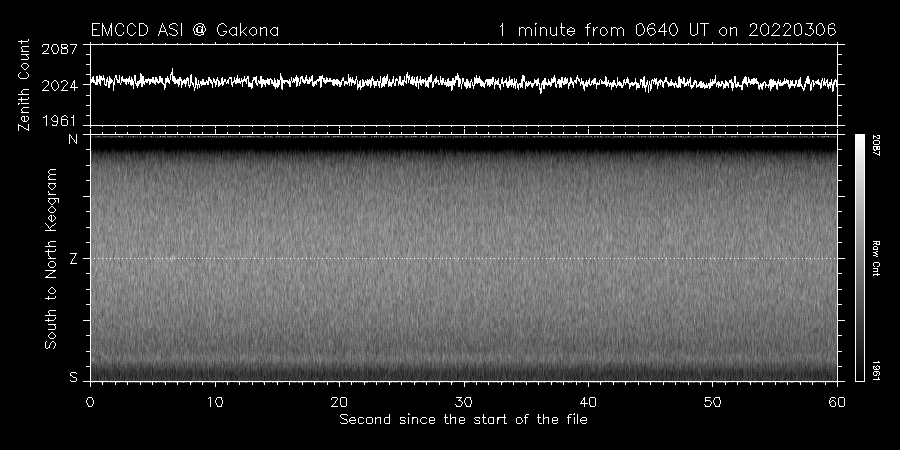Screen dimensions: 900x450
Task: Click the 0 second tick label
Action: (x=90, y=402)
